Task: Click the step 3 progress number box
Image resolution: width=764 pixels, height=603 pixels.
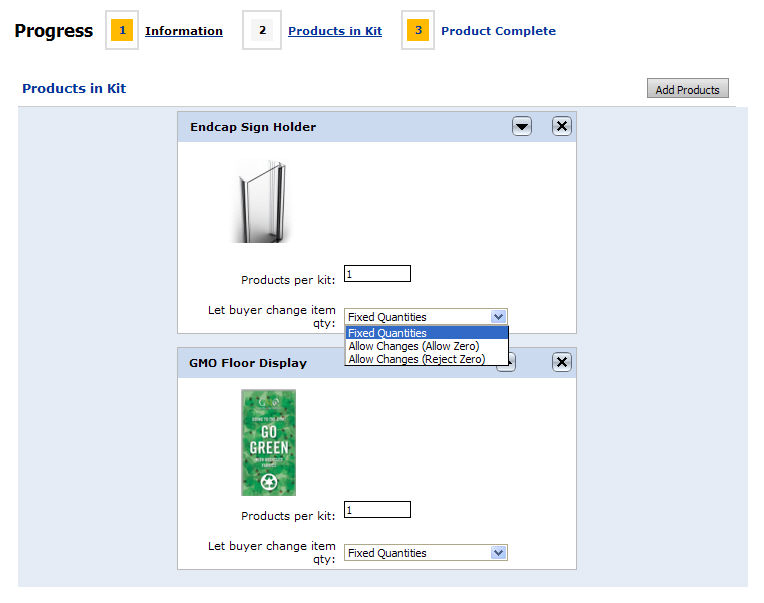Action: pyautogui.click(x=418, y=30)
